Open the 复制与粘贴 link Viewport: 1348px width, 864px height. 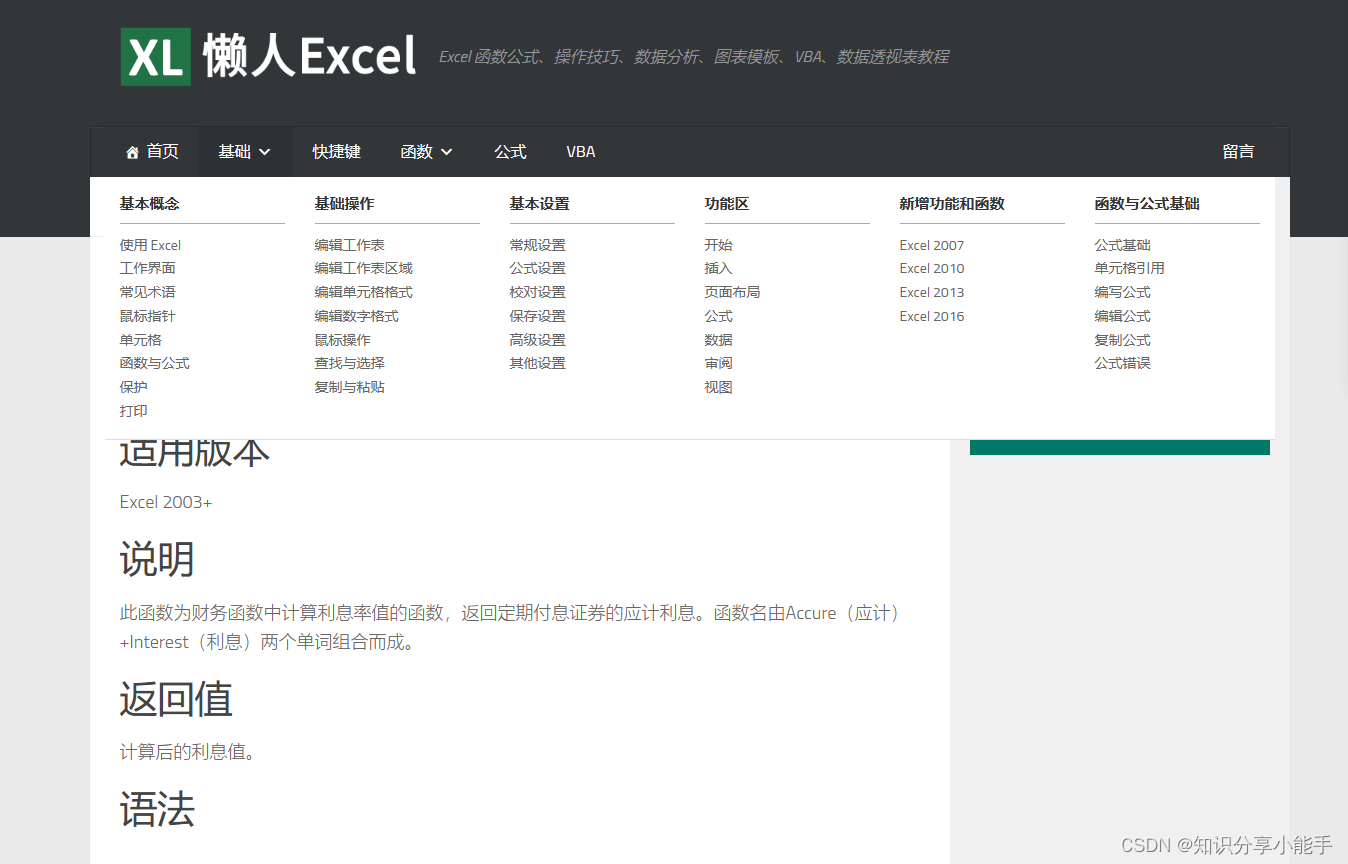[x=350, y=387]
